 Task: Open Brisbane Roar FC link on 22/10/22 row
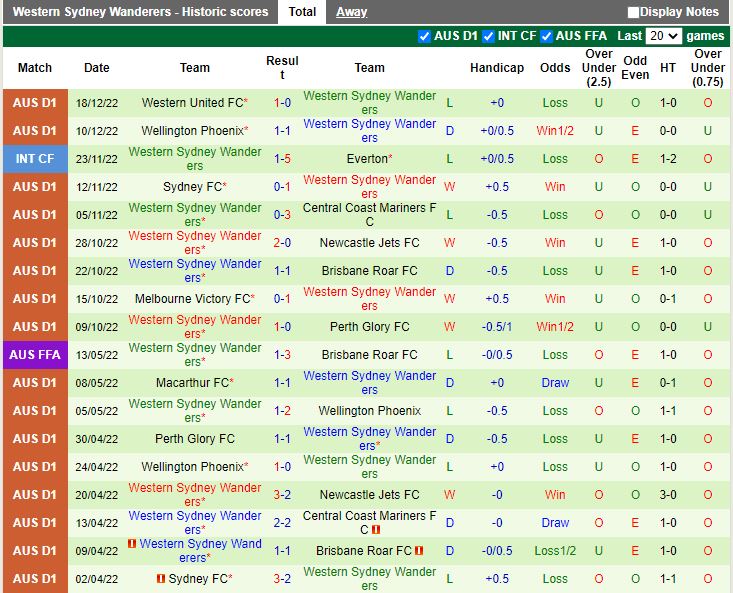pyautogui.click(x=369, y=271)
